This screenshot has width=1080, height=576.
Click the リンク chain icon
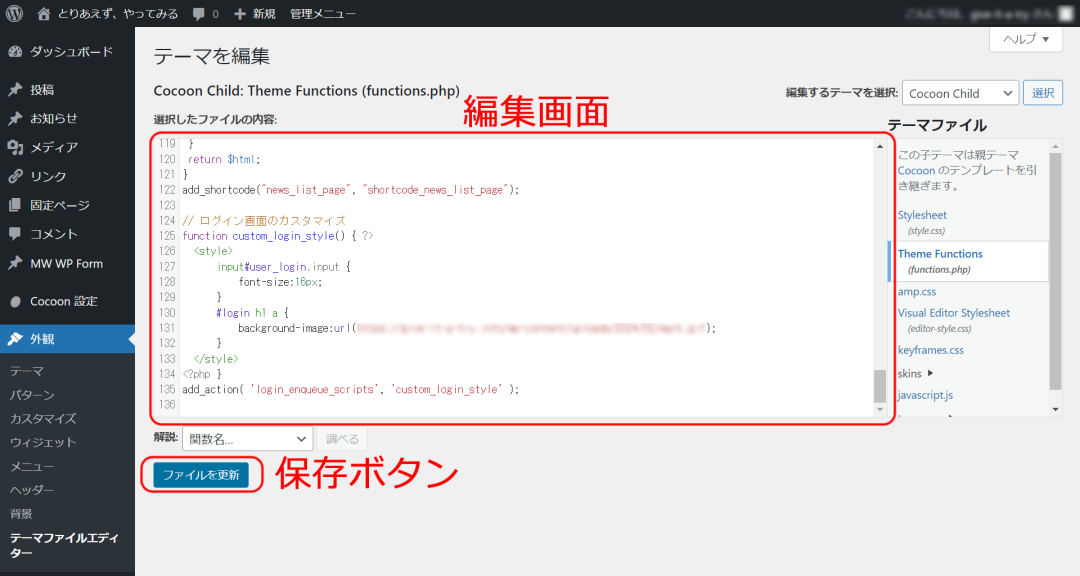coord(15,176)
